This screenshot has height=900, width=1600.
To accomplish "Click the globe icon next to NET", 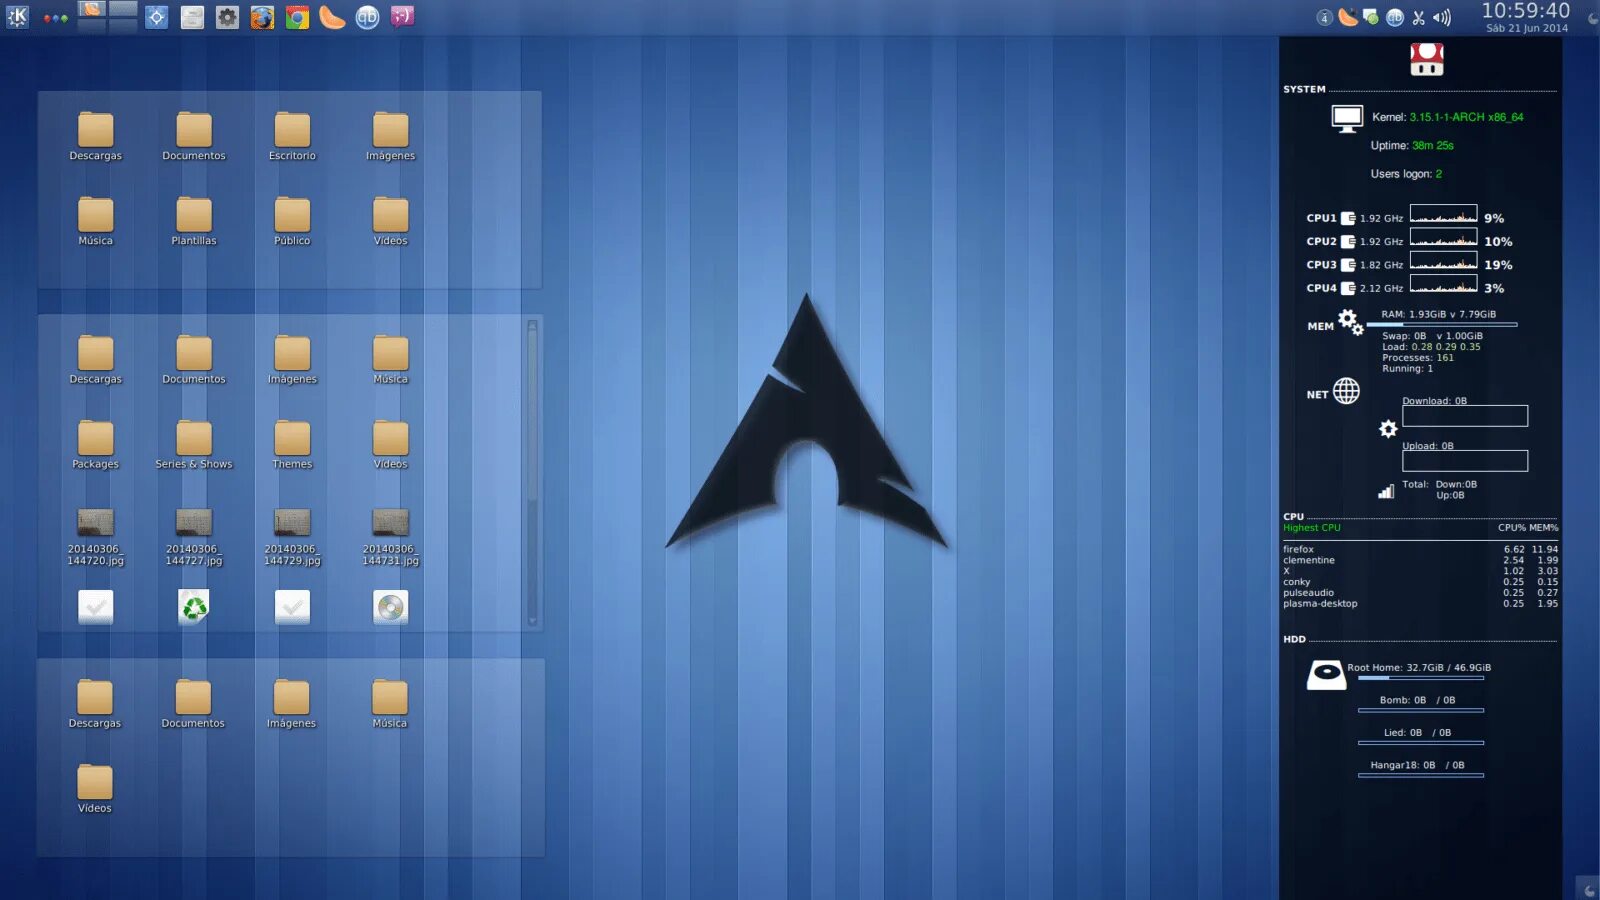I will point(1346,391).
